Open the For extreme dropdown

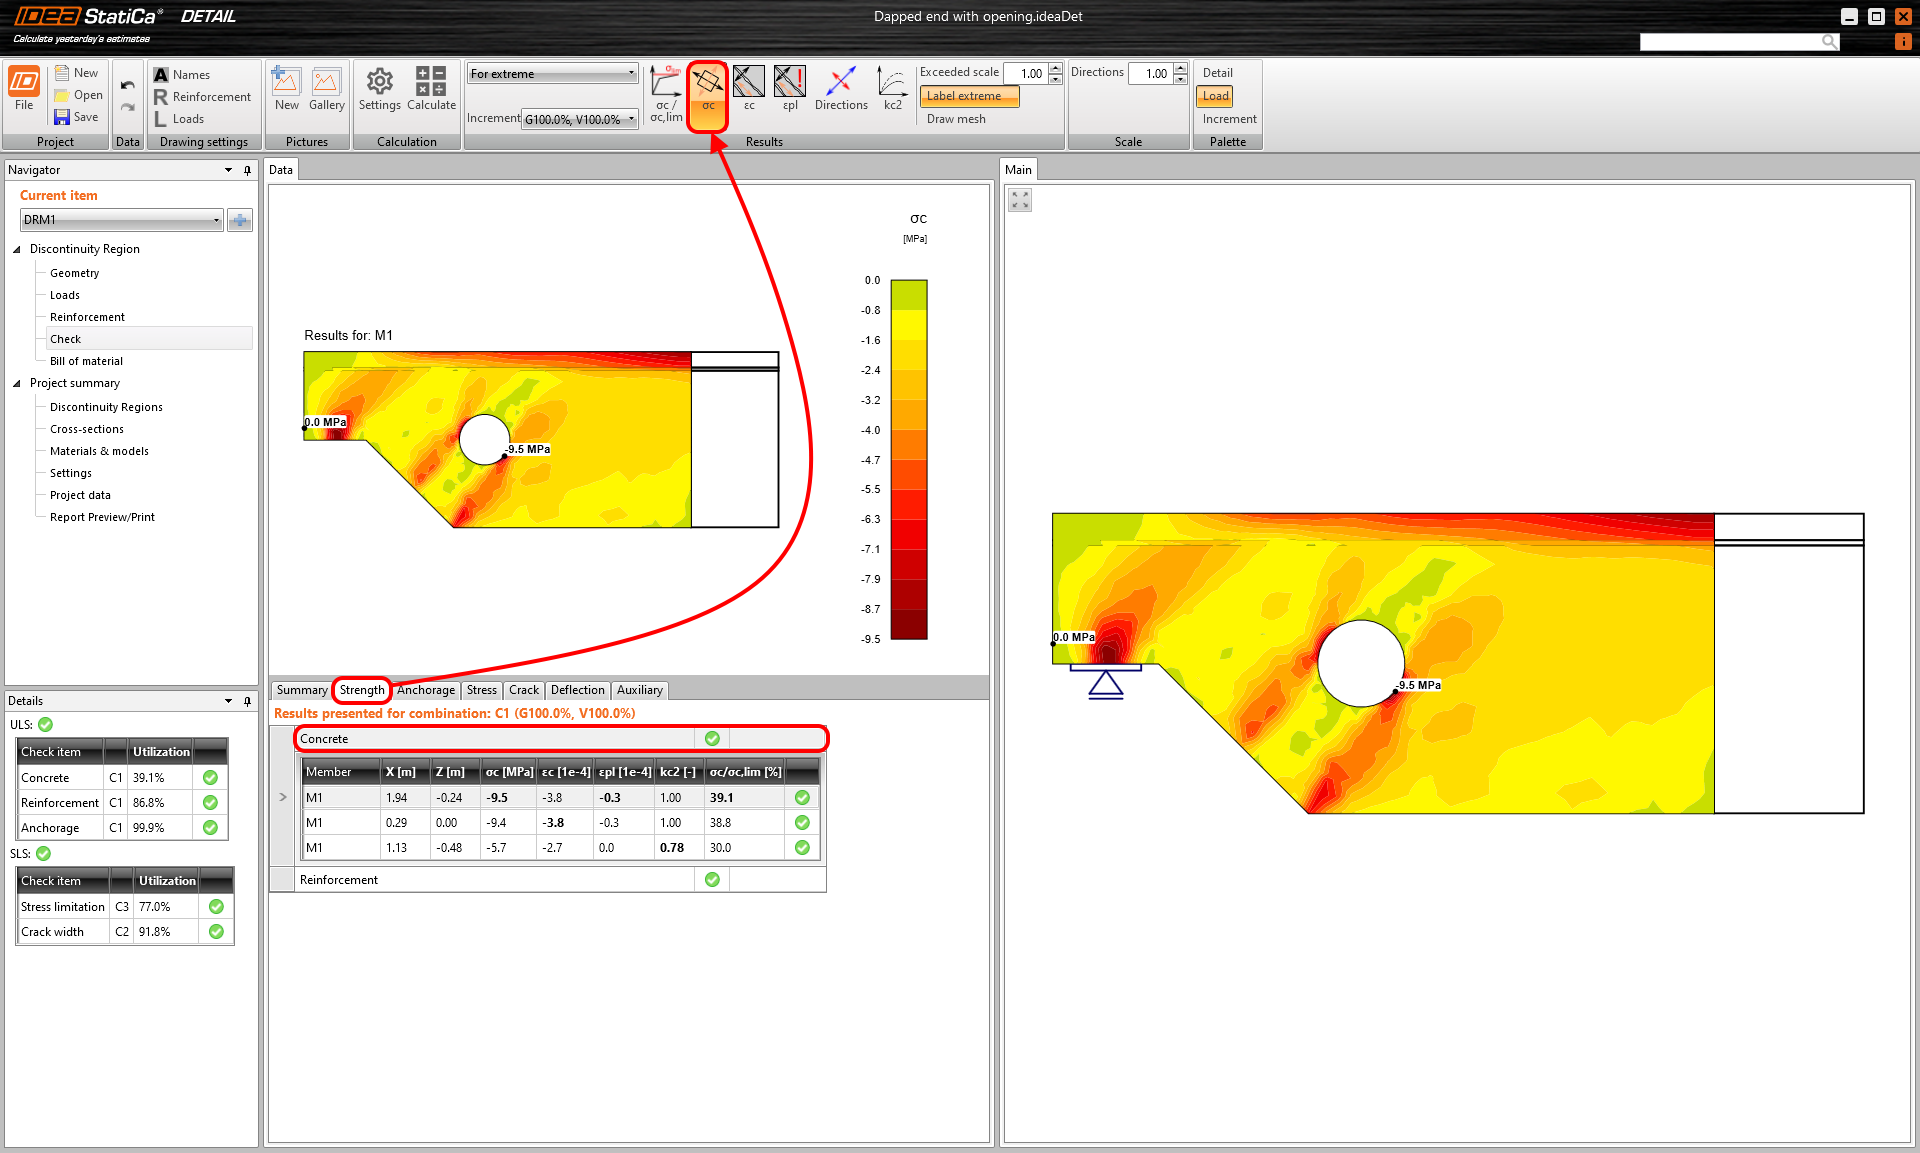point(552,74)
